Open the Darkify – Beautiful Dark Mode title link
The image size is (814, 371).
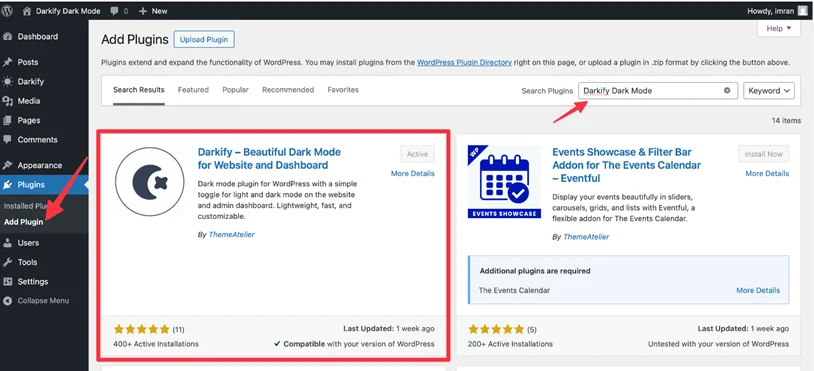tap(269, 159)
